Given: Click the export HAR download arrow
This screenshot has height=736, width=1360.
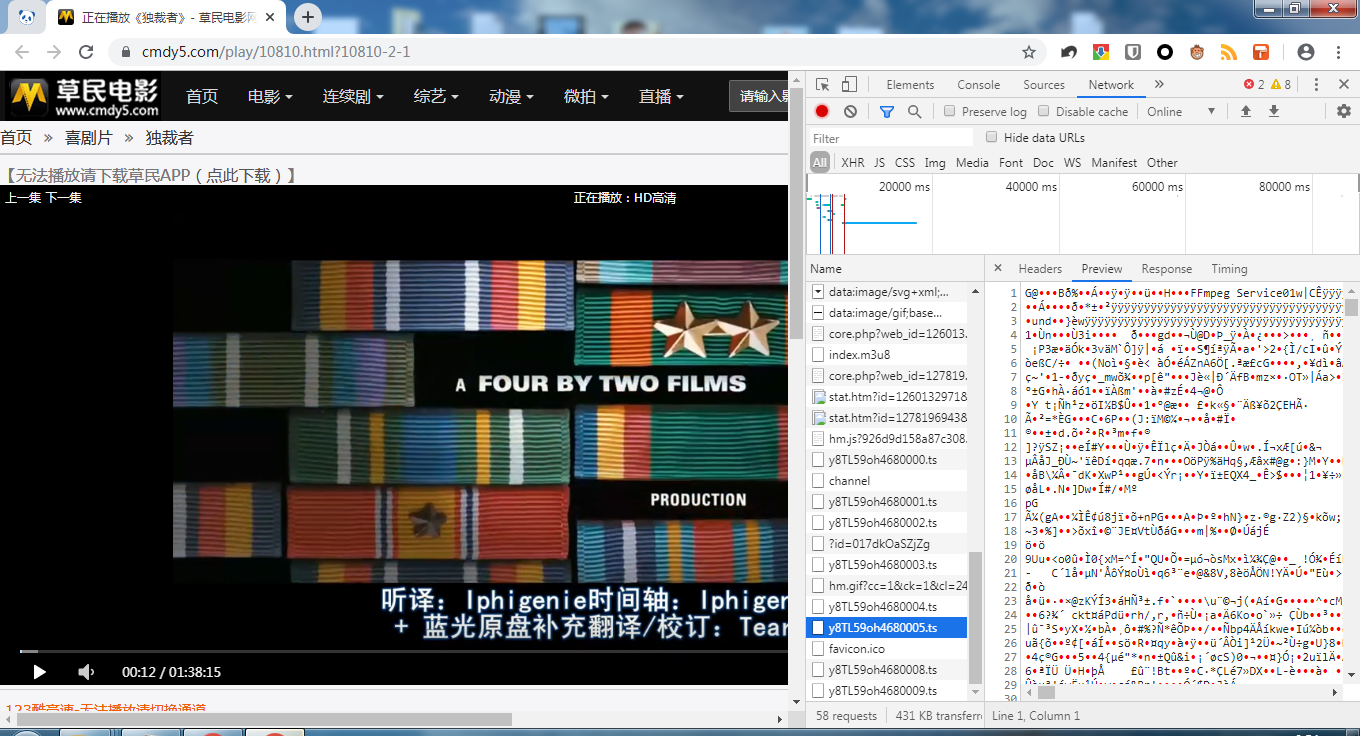Looking at the screenshot, I should click(1274, 112).
